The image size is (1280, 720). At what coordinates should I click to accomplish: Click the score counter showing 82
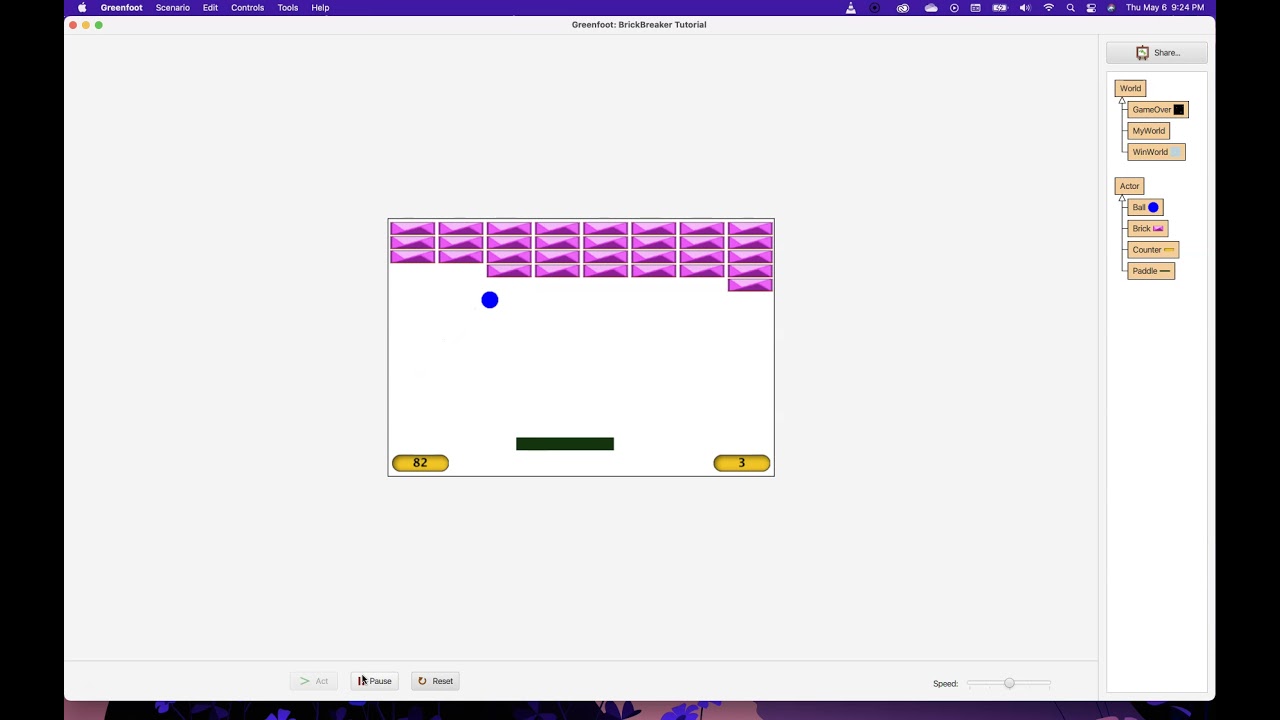420,463
